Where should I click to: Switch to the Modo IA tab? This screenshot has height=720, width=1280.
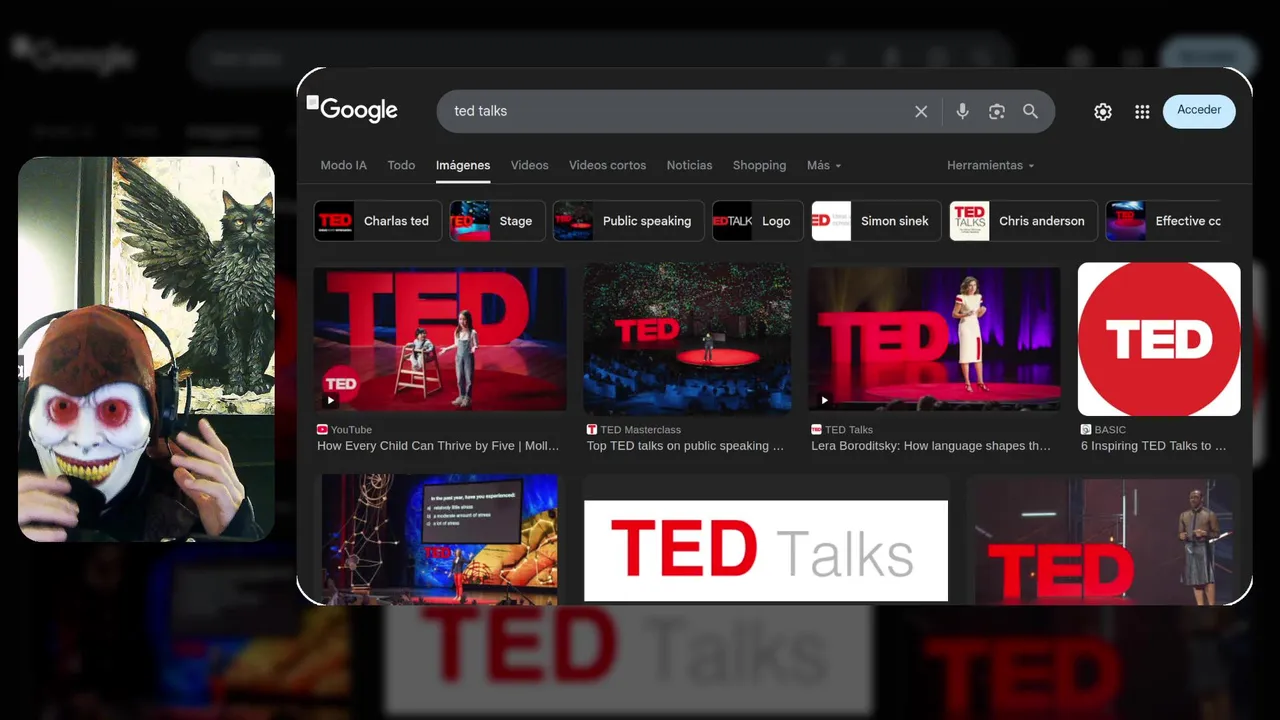pyautogui.click(x=343, y=165)
